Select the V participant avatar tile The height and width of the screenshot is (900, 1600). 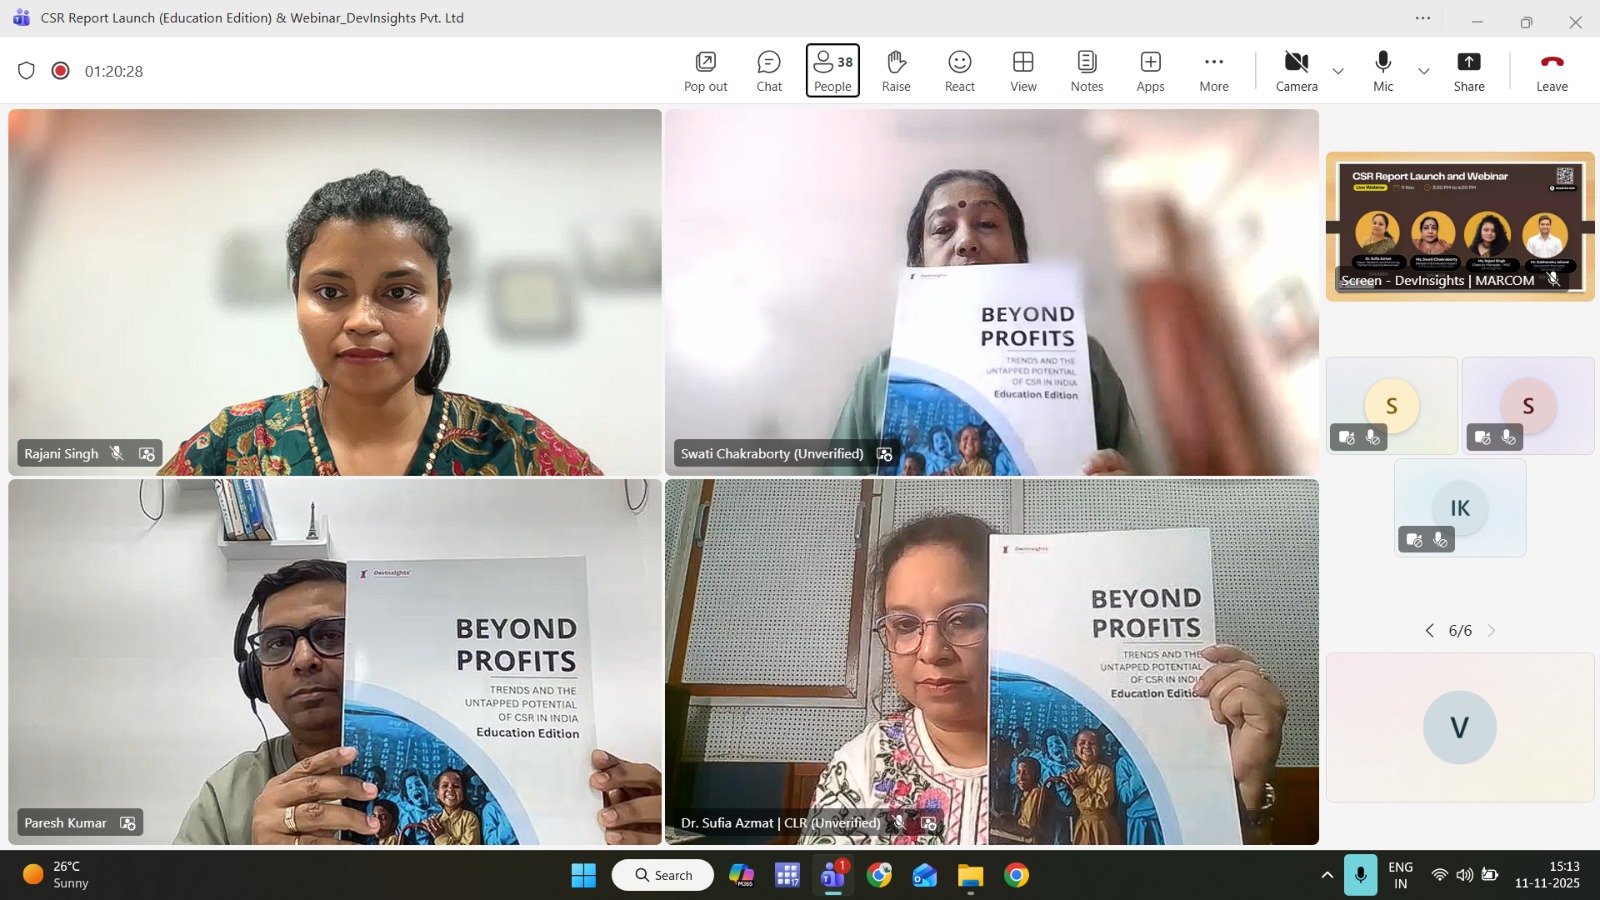[1460, 727]
